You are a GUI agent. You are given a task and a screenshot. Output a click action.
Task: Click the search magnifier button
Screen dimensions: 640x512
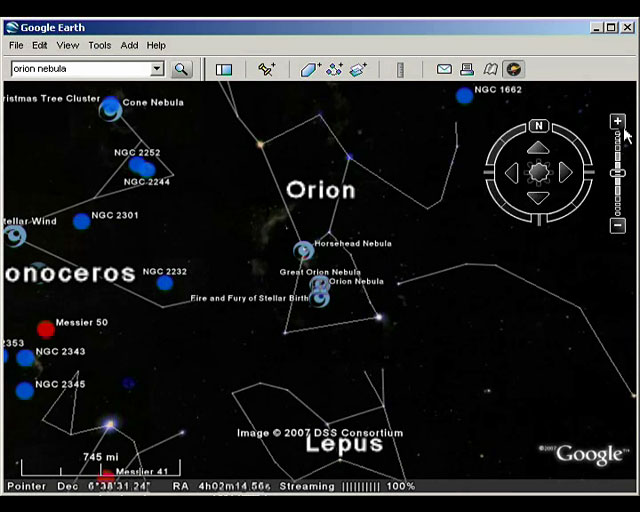182,69
